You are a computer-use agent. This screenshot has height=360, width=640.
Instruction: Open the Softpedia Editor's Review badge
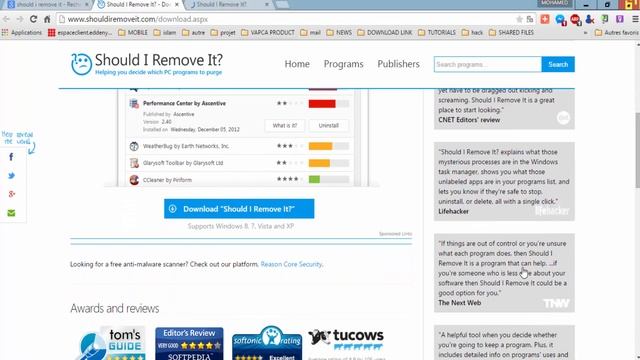pyautogui.click(x=189, y=344)
